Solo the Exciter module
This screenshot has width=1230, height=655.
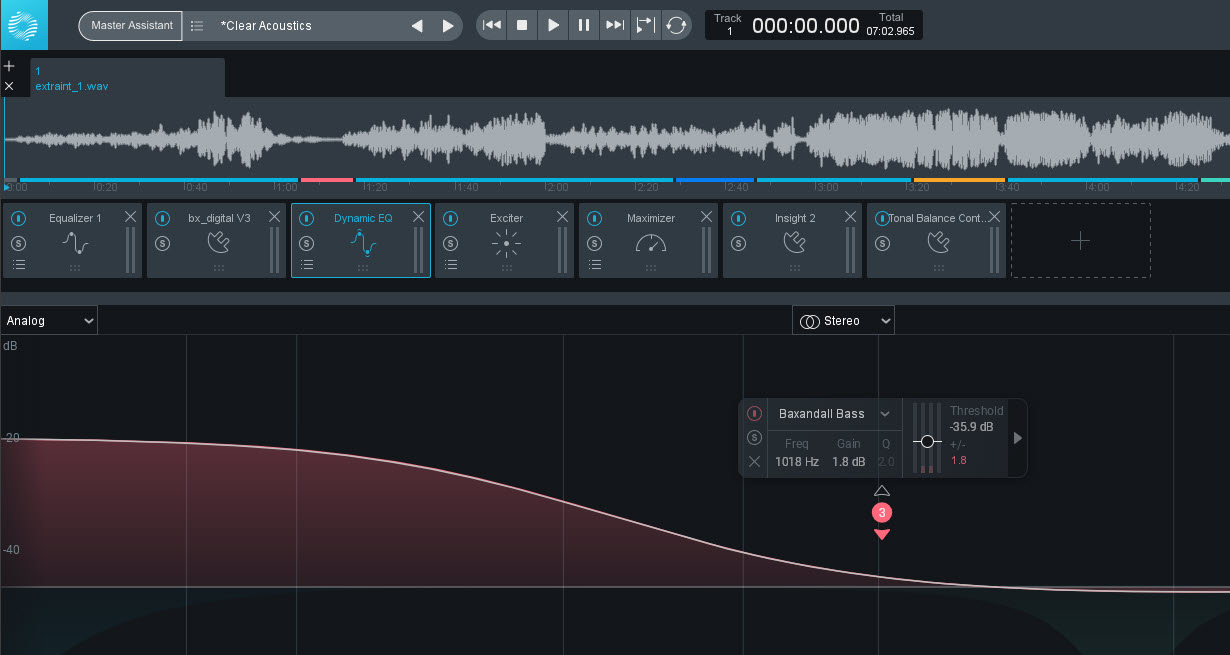click(451, 243)
